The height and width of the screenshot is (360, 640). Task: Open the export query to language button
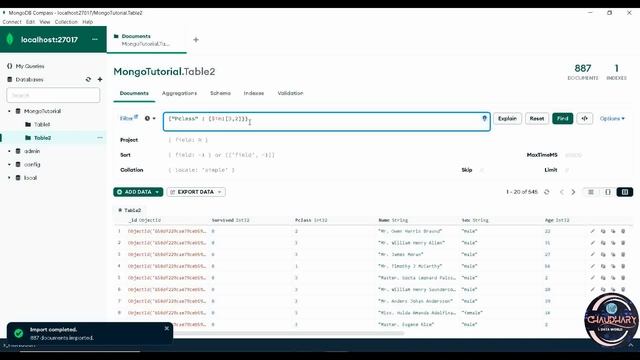584,118
